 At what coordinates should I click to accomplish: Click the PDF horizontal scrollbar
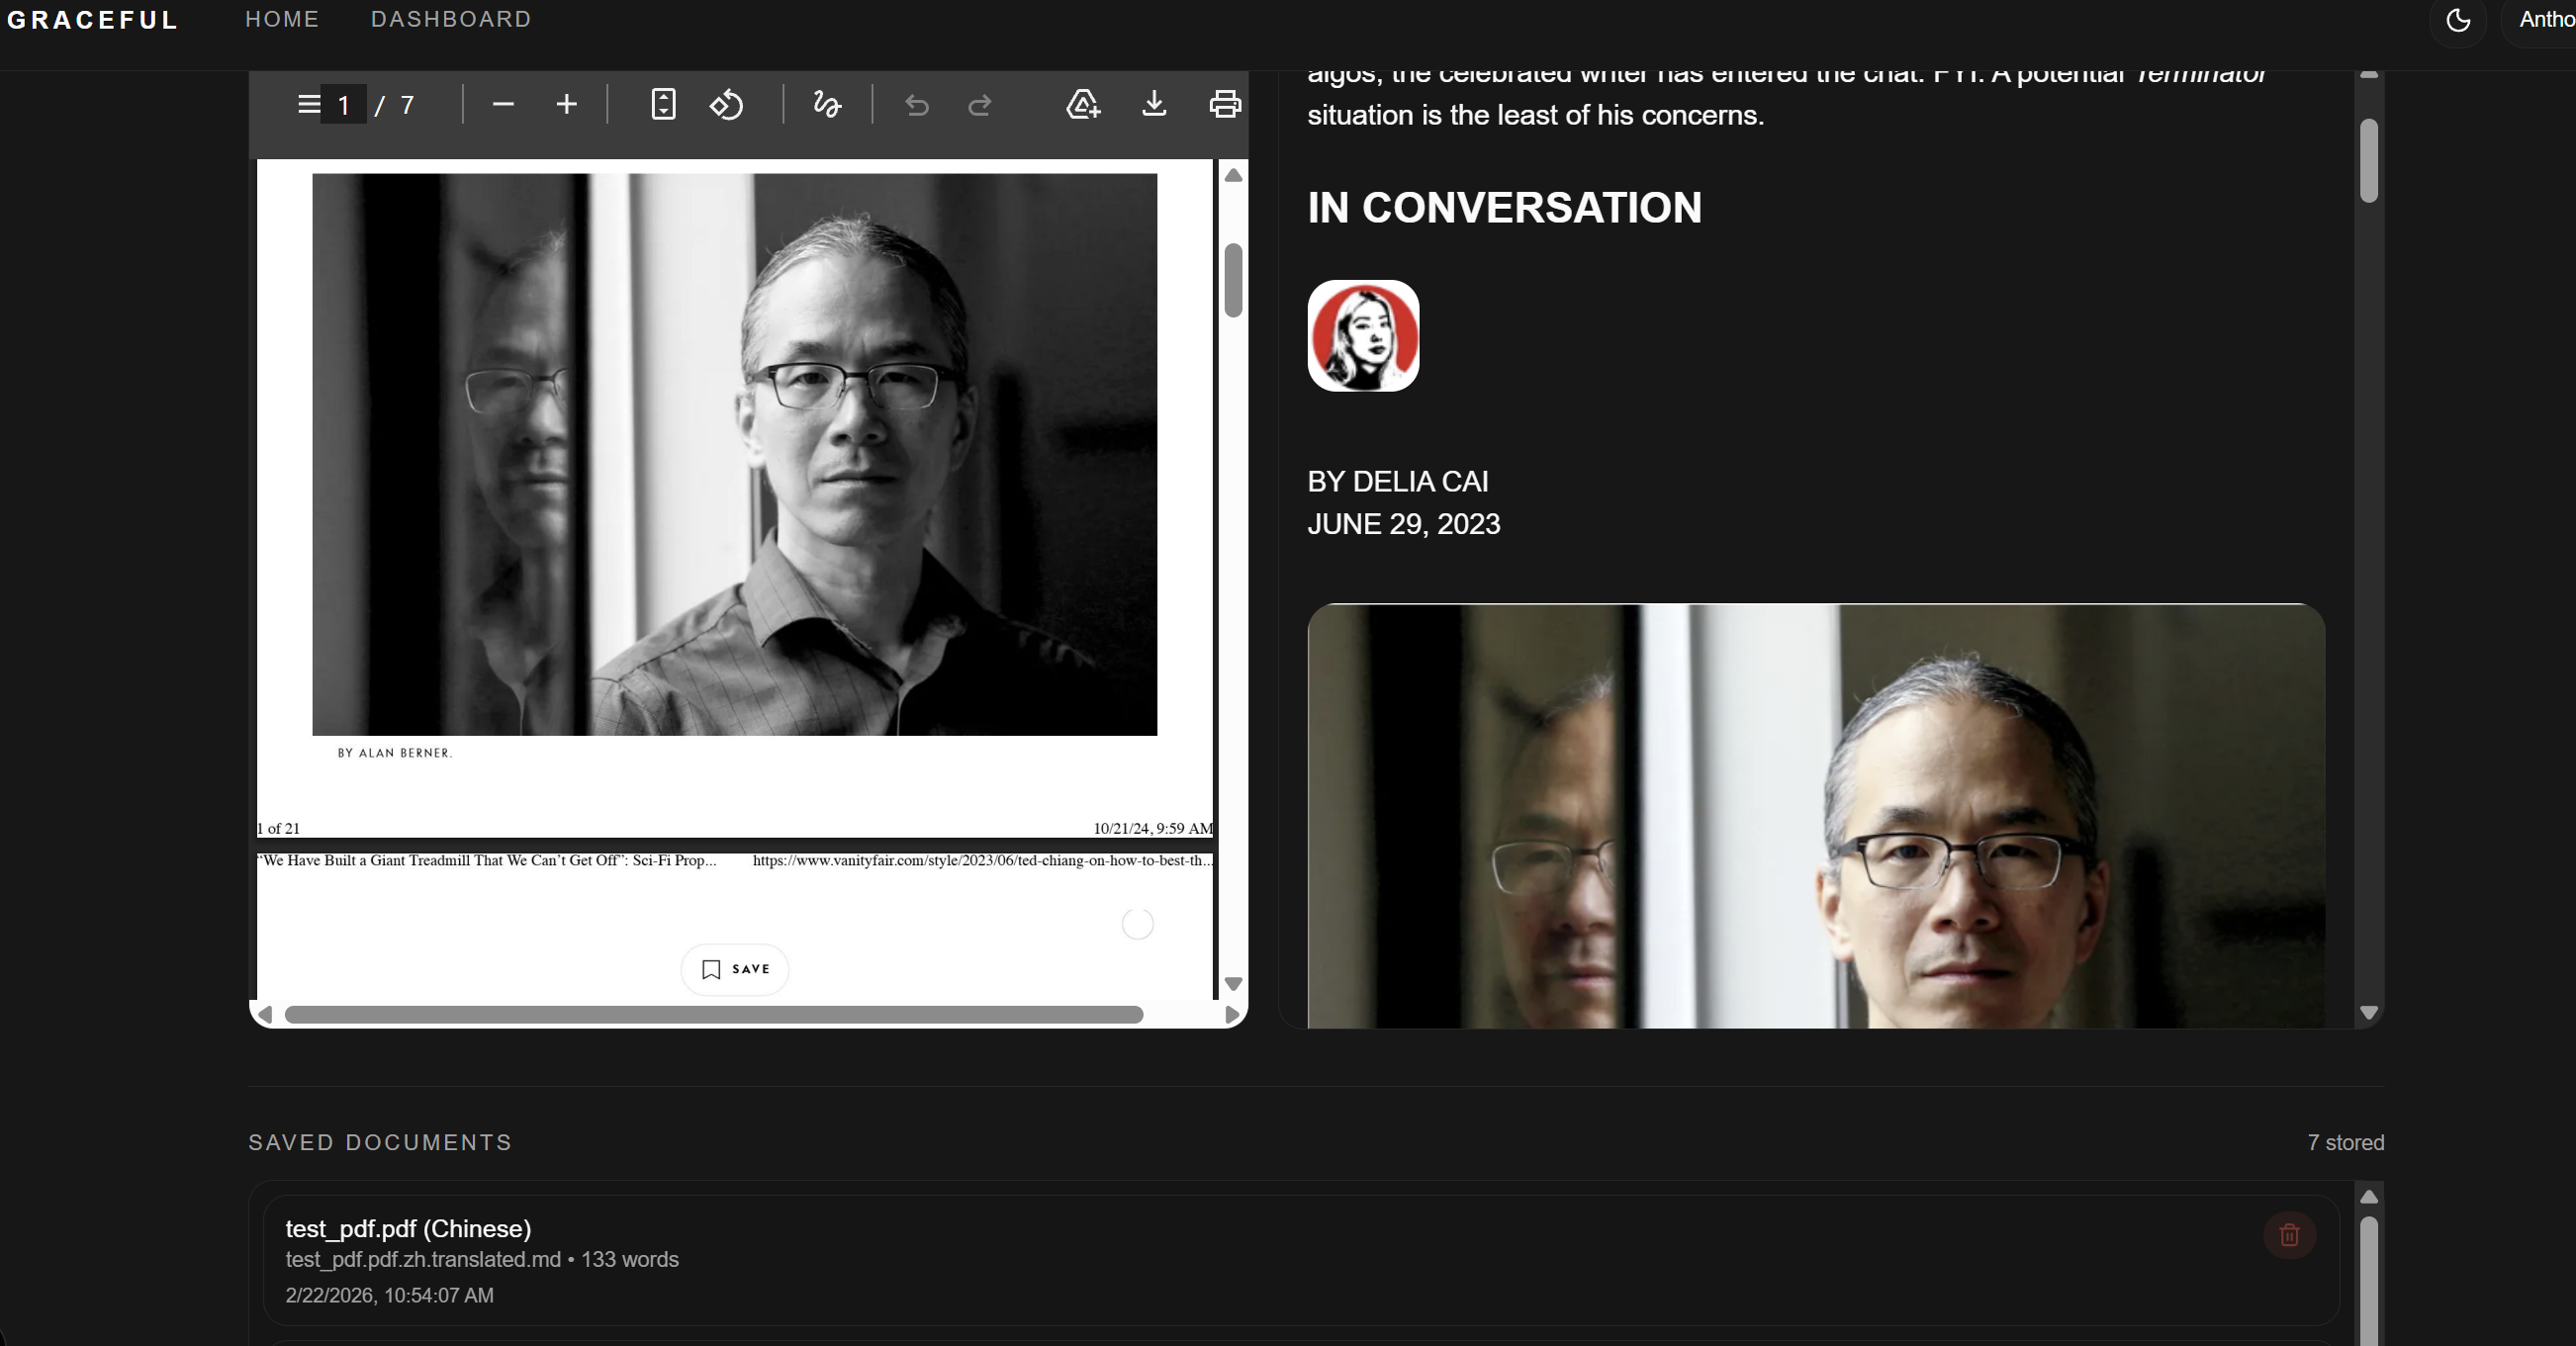click(x=713, y=1015)
